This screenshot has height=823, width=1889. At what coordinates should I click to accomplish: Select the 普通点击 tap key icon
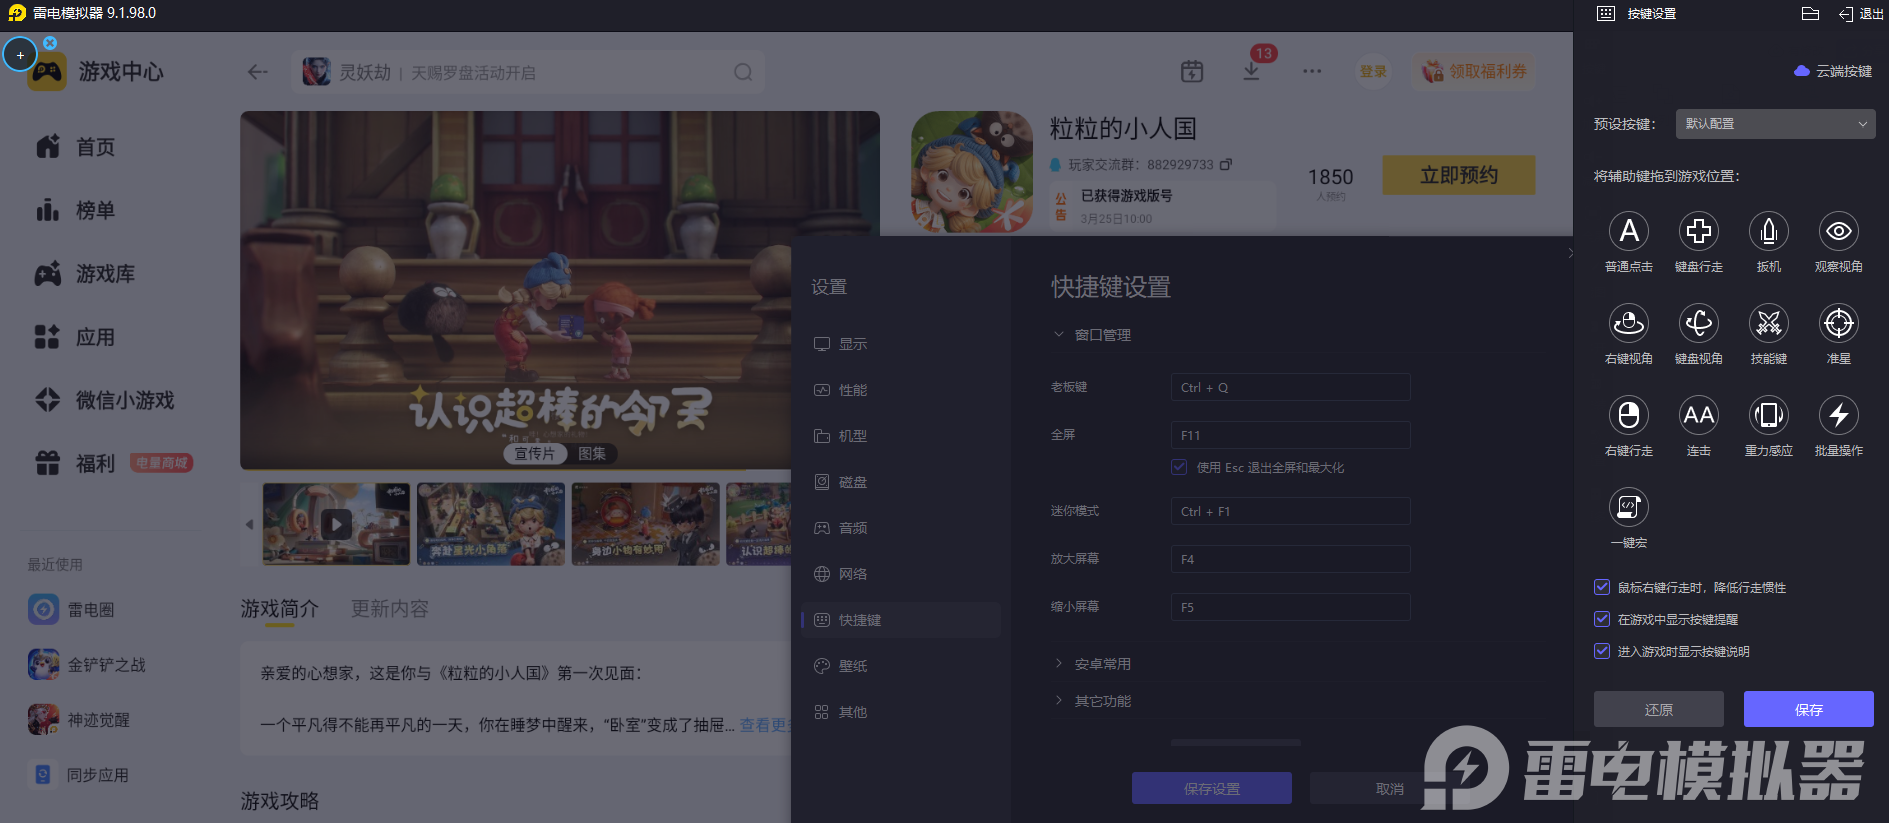1629,231
